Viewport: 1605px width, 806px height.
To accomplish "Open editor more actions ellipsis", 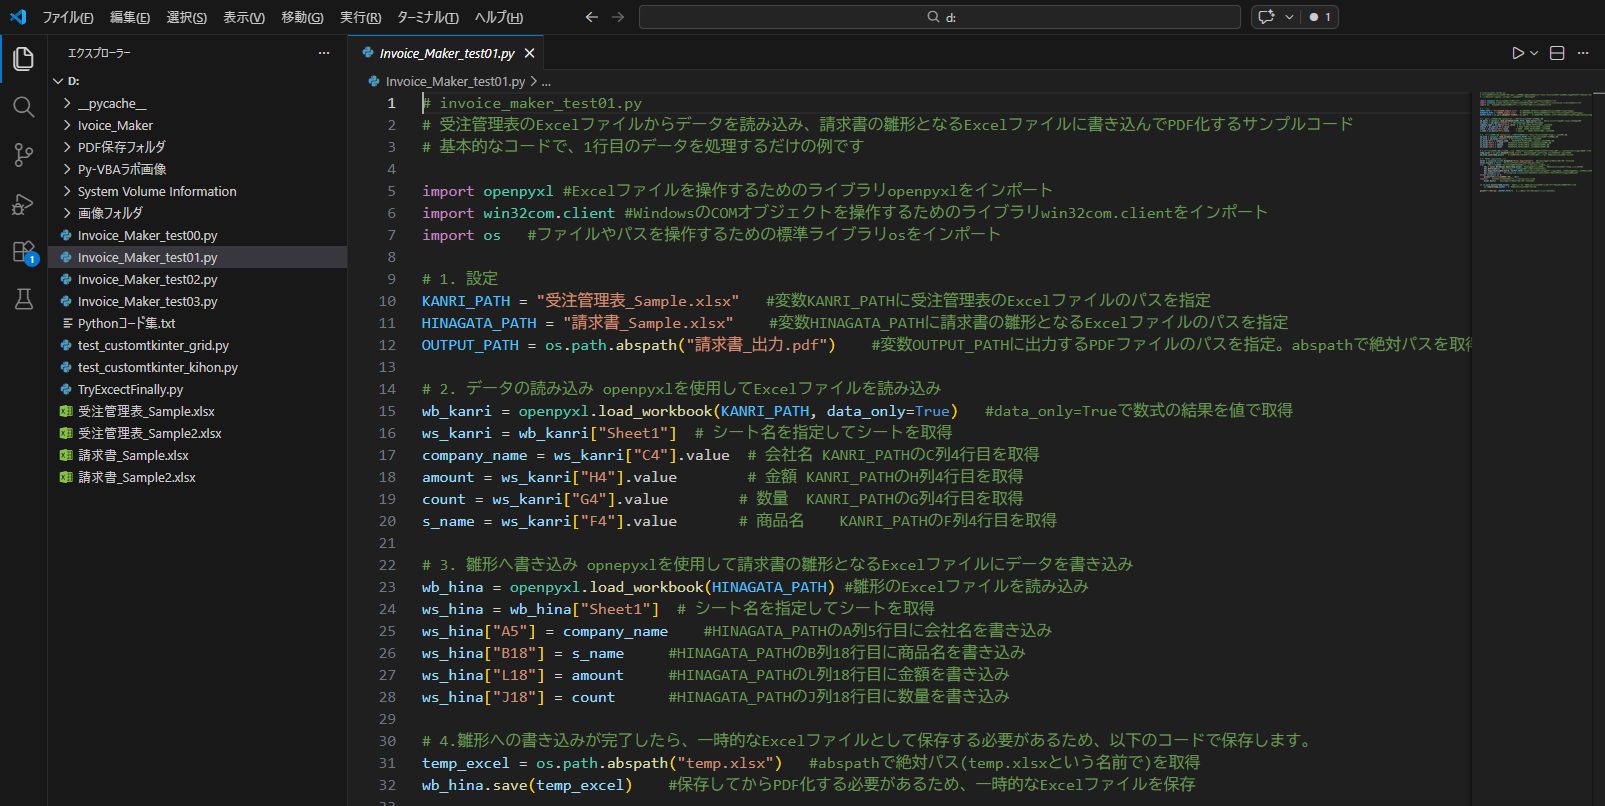I will [x=1583, y=53].
